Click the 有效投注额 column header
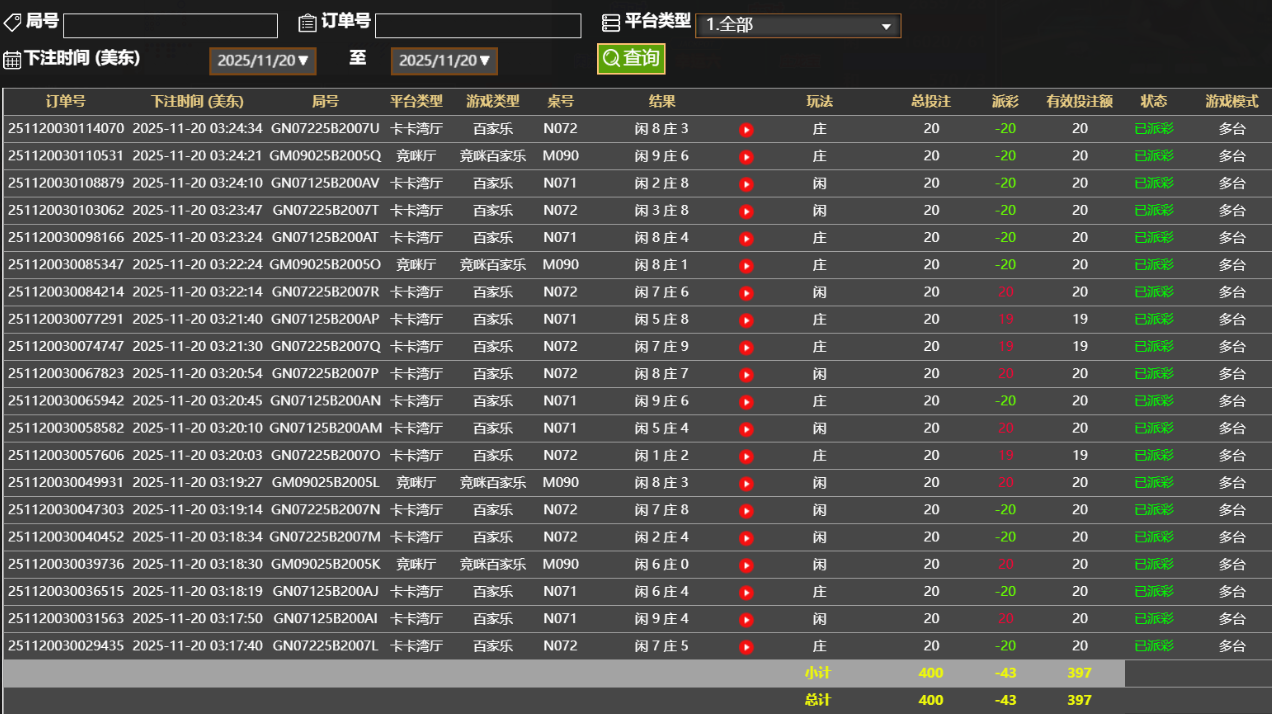1272x714 pixels. (x=1079, y=102)
